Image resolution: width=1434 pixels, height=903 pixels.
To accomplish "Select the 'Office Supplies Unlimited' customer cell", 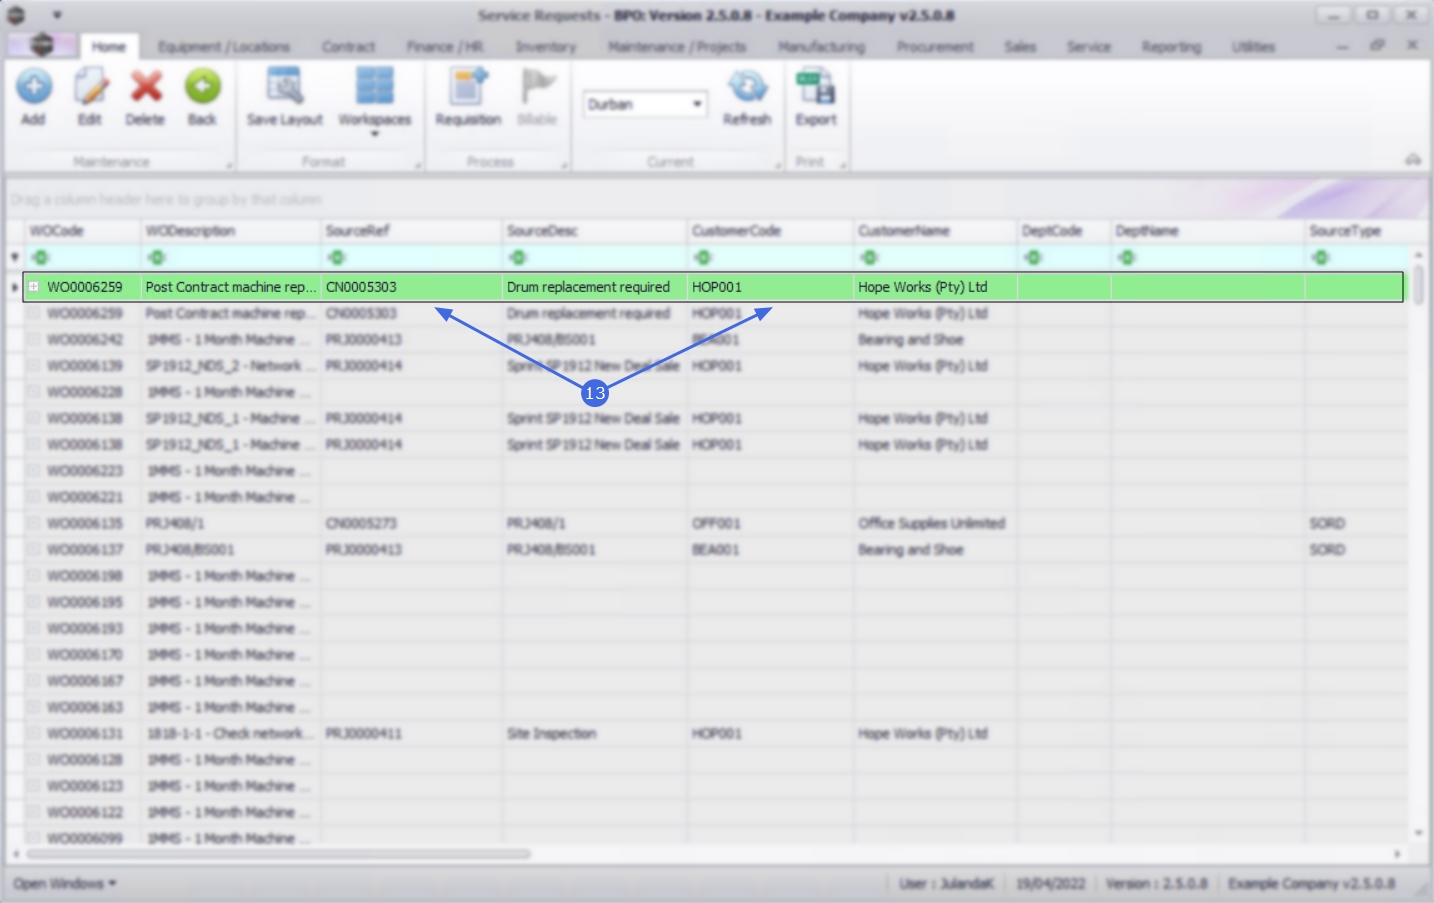I will (935, 523).
